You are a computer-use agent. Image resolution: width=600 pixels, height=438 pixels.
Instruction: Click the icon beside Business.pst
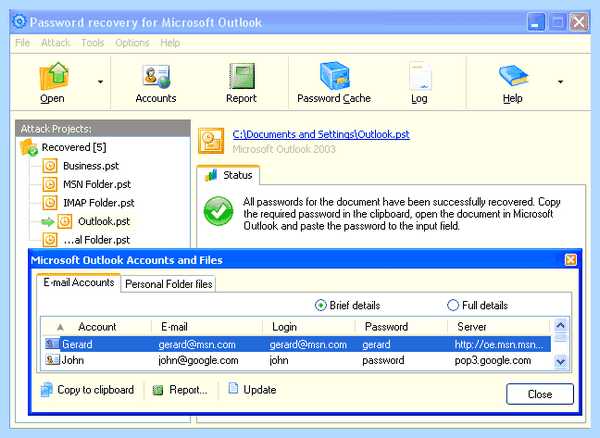point(50,166)
